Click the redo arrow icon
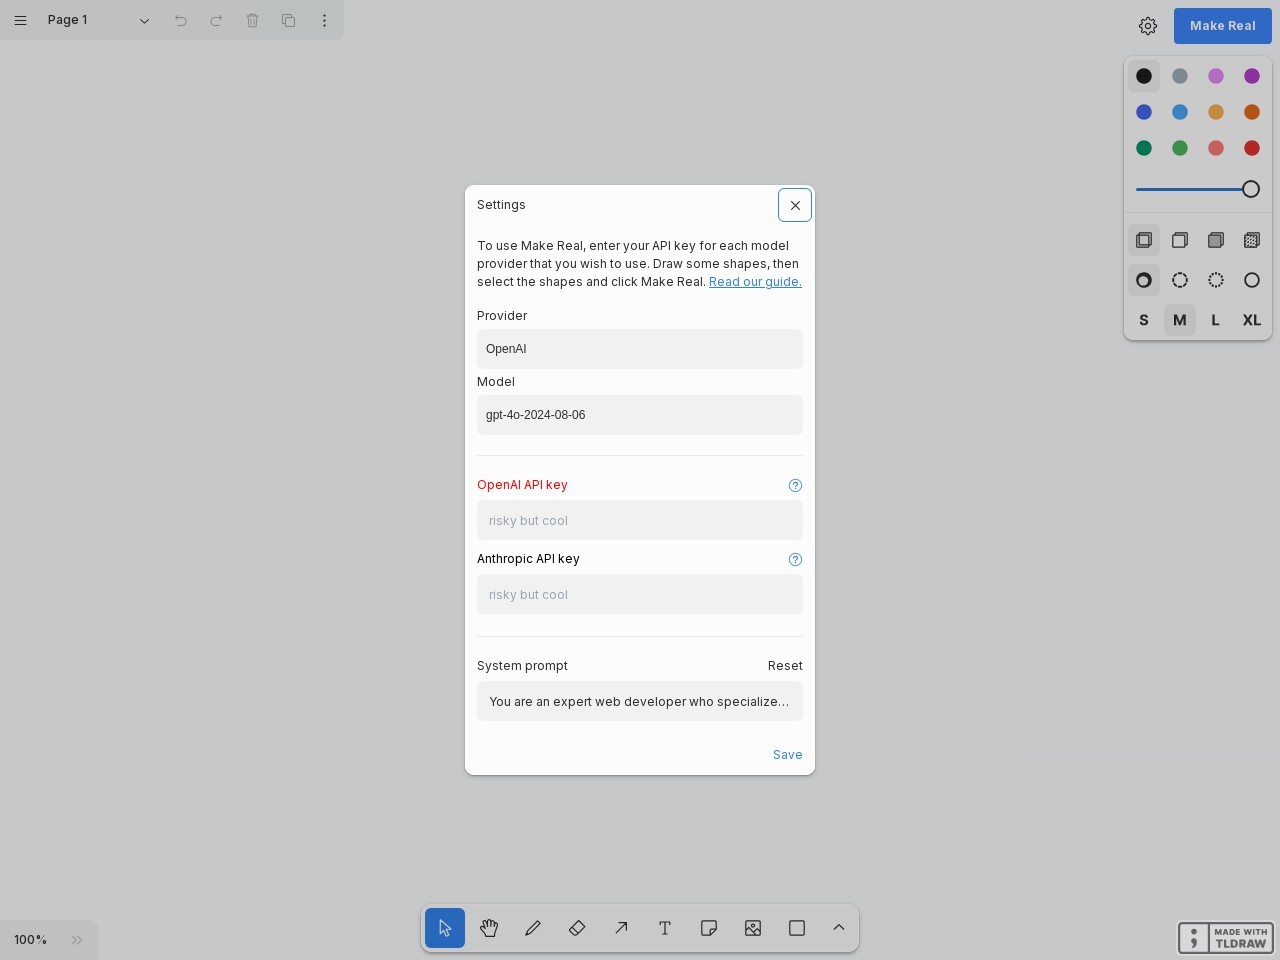Image resolution: width=1280 pixels, height=960 pixels. coord(217,20)
